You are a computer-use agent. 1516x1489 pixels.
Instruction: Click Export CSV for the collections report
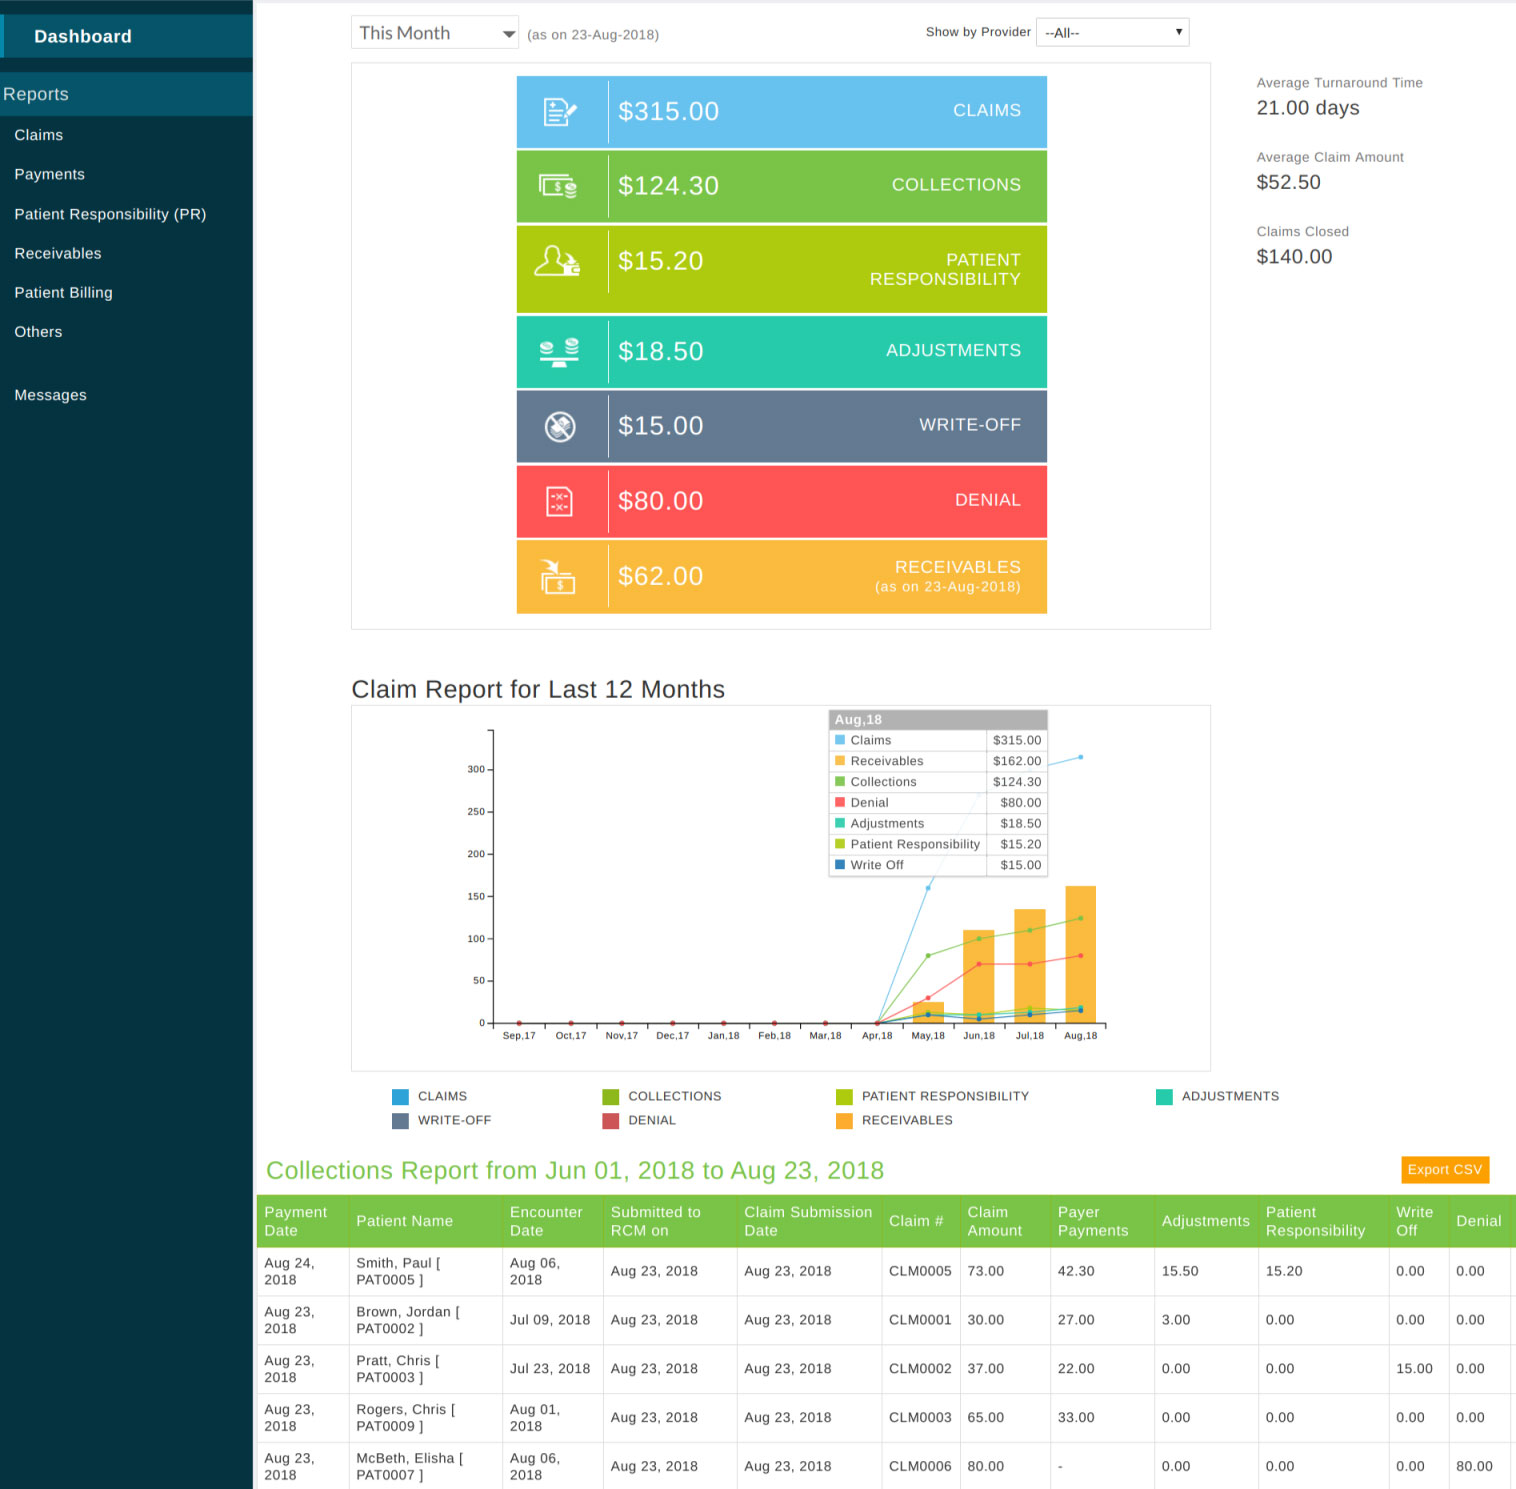[x=1443, y=1169]
